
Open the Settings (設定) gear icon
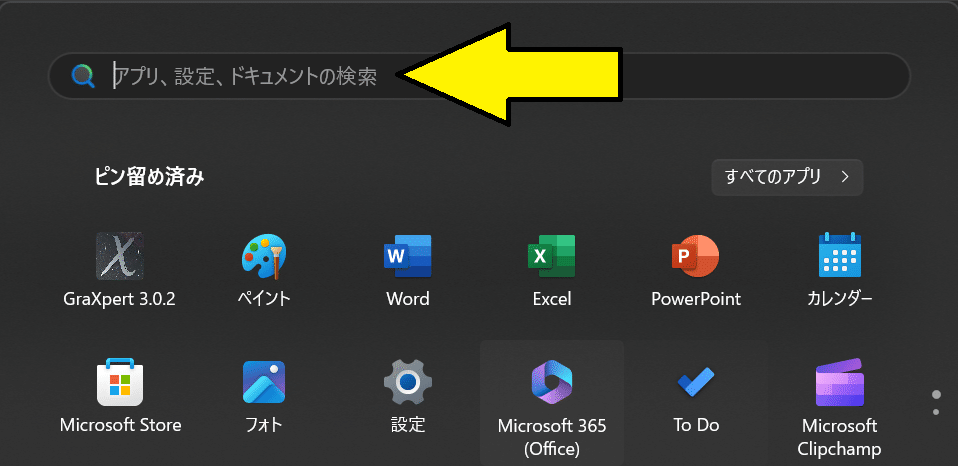click(x=408, y=382)
